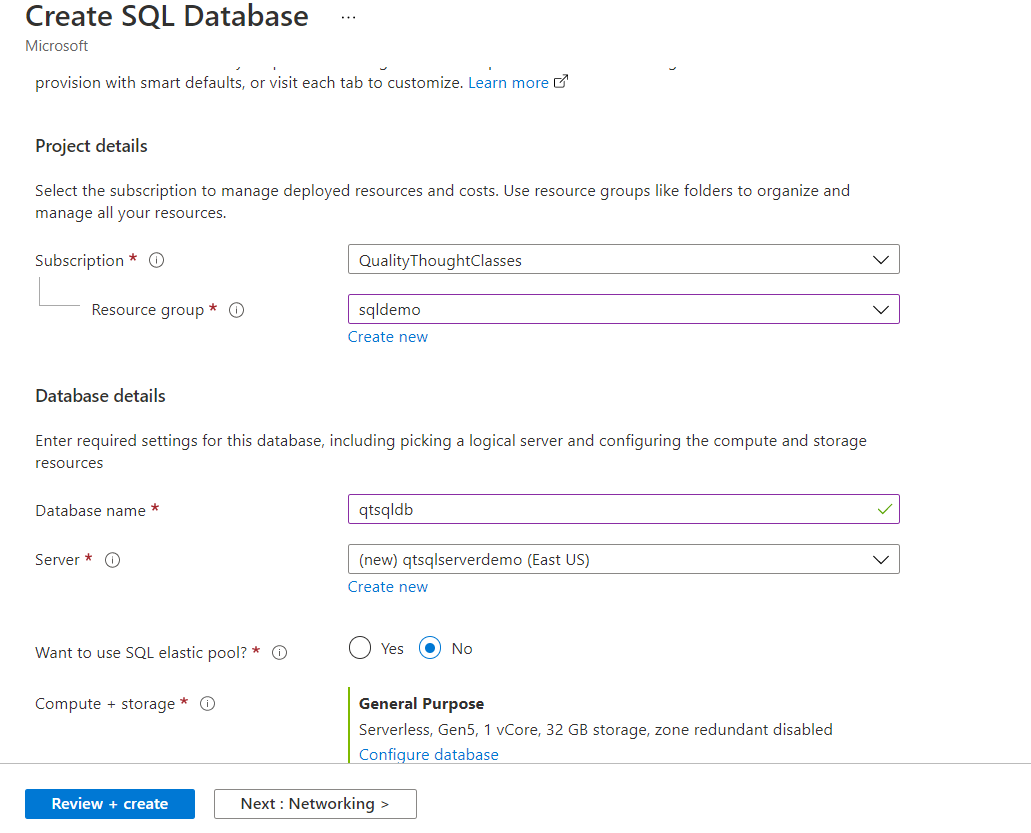
Task: Click Create new under Resource group
Action: click(388, 337)
